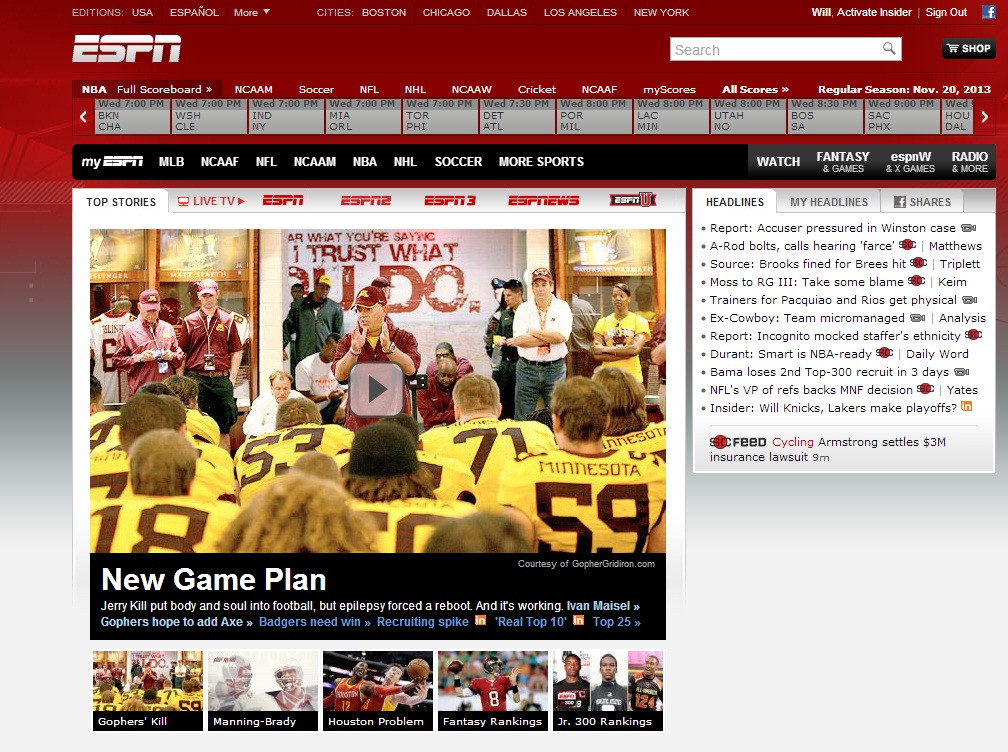Click SC icon beside A-Rod headline
This screenshot has height=752, width=1008.
tap(908, 245)
